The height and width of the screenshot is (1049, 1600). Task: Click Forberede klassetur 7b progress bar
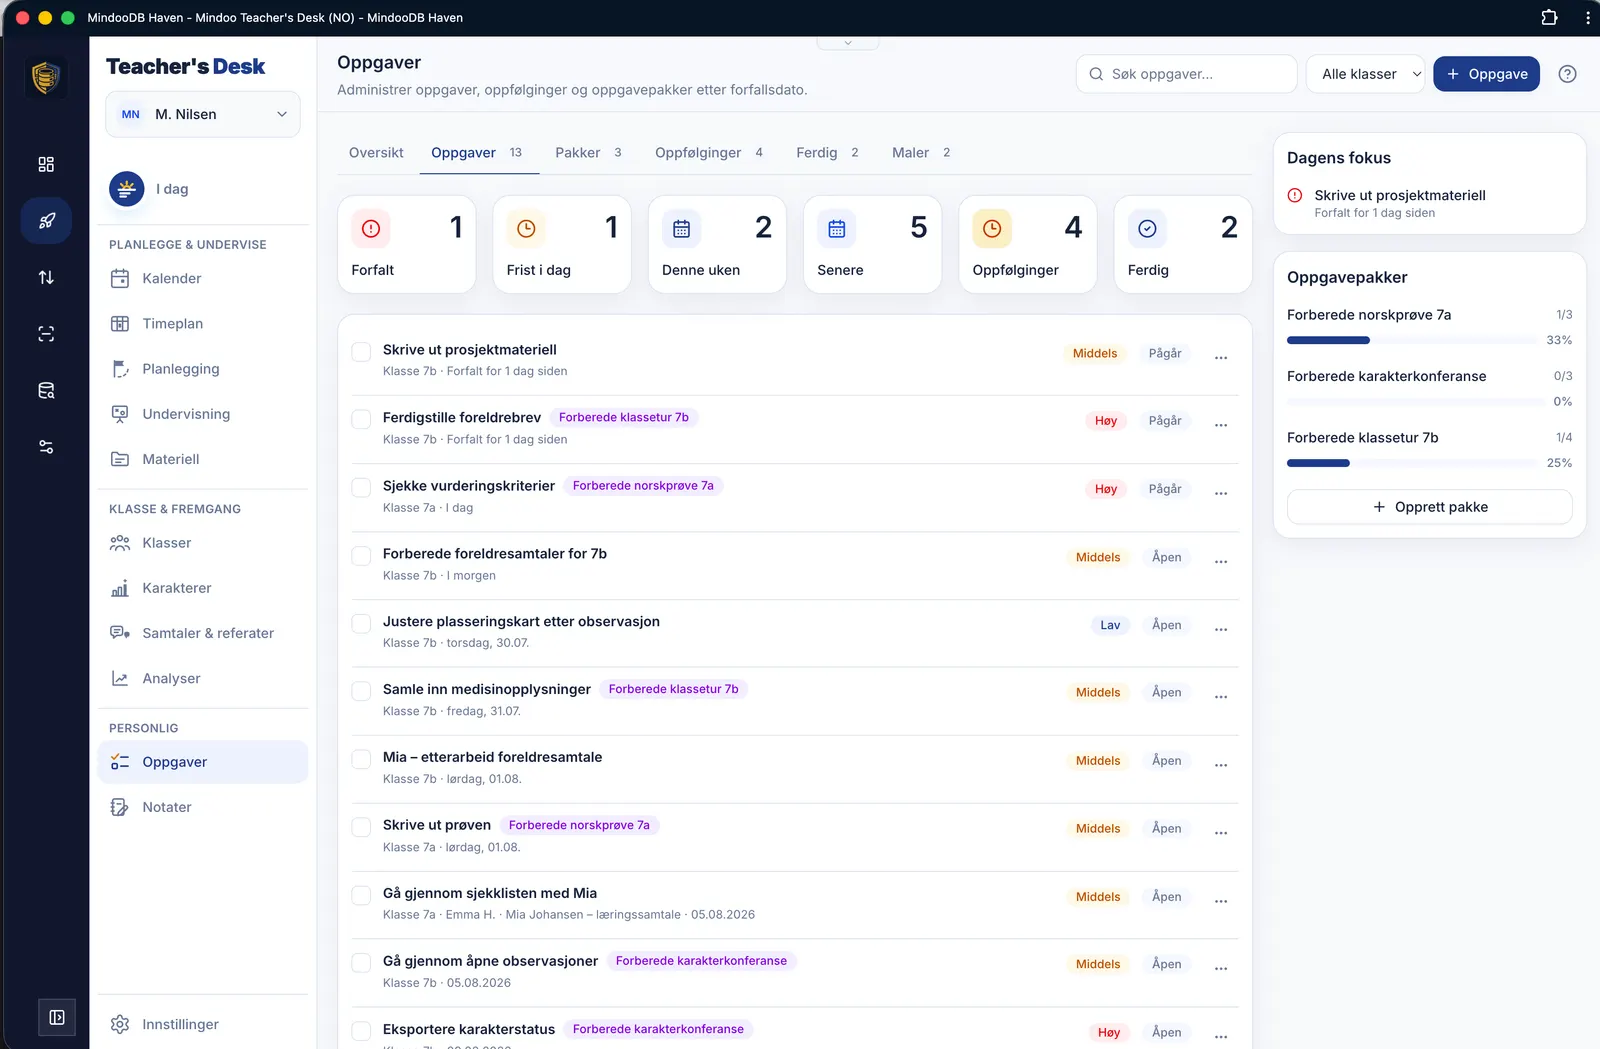click(1411, 463)
